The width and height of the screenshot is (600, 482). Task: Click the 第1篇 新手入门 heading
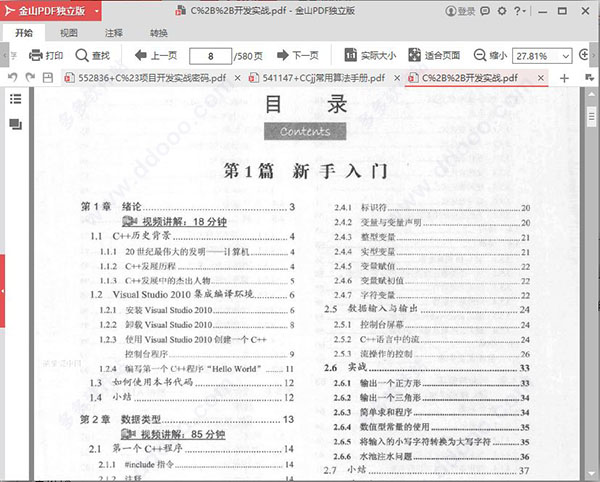point(306,171)
